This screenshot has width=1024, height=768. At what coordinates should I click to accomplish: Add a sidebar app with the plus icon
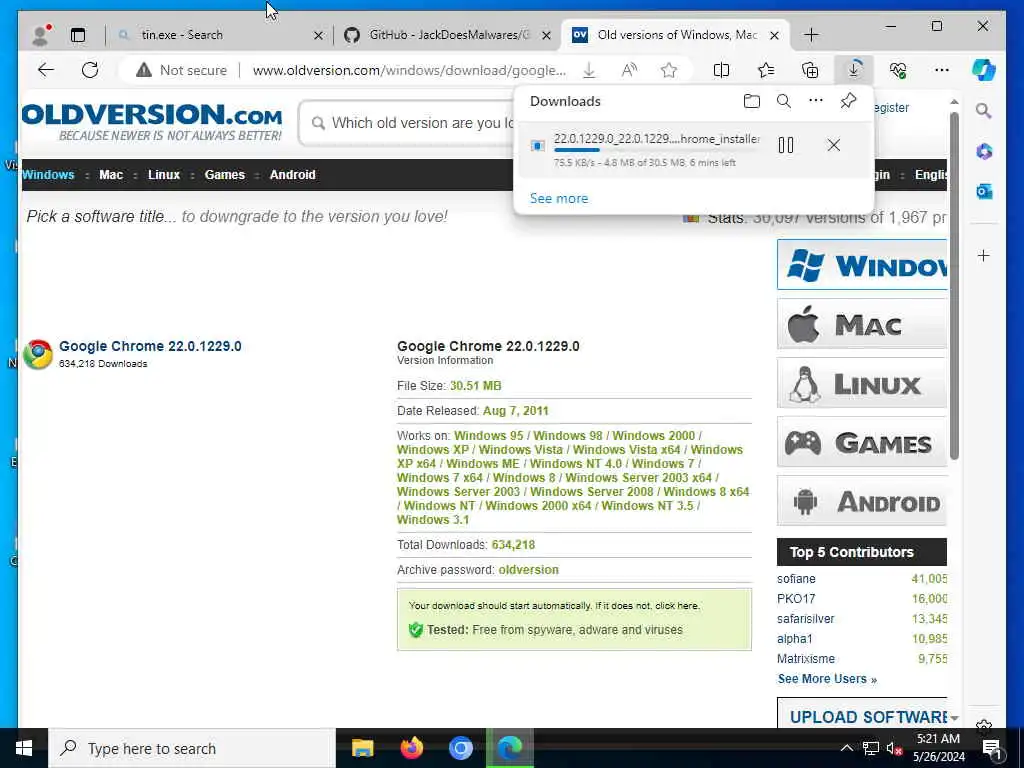click(984, 255)
